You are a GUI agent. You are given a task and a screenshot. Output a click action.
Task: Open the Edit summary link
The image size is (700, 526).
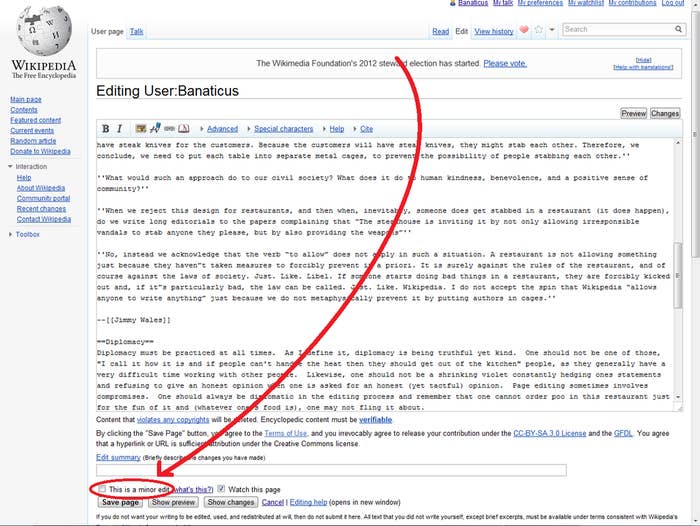coord(118,457)
